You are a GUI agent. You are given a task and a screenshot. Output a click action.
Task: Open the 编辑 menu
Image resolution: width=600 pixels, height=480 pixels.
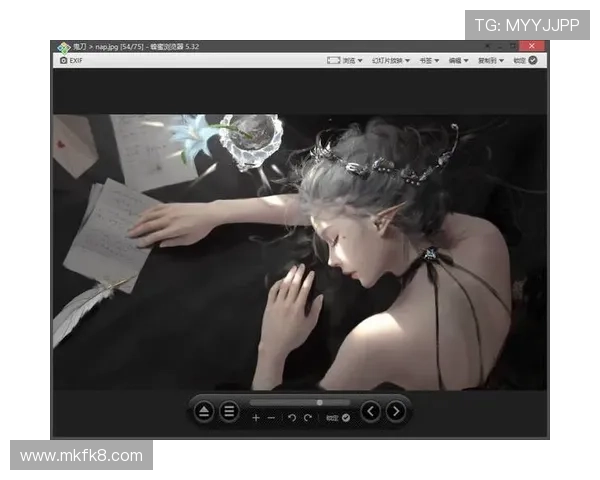(459, 61)
